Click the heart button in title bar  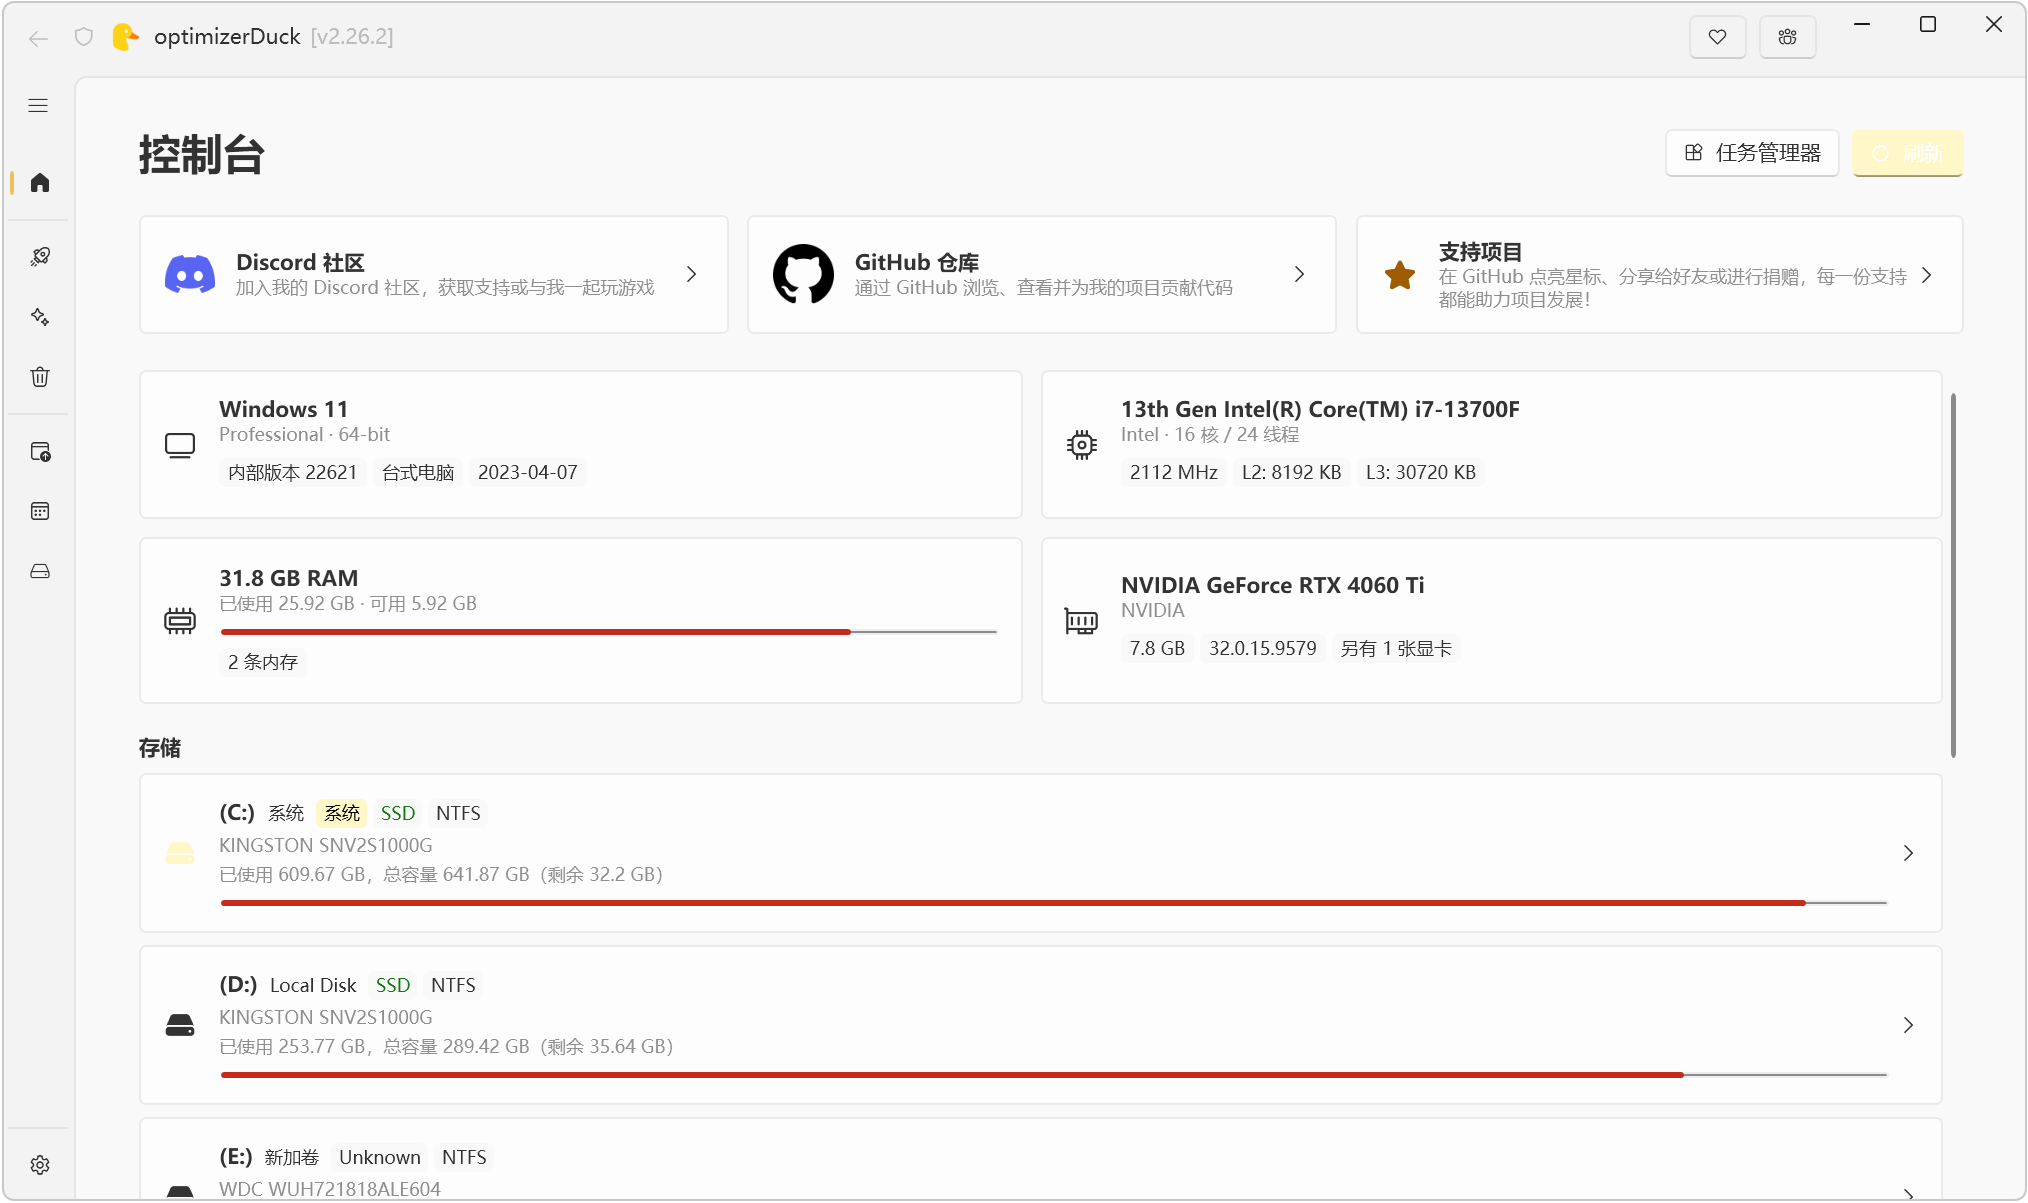(1717, 37)
